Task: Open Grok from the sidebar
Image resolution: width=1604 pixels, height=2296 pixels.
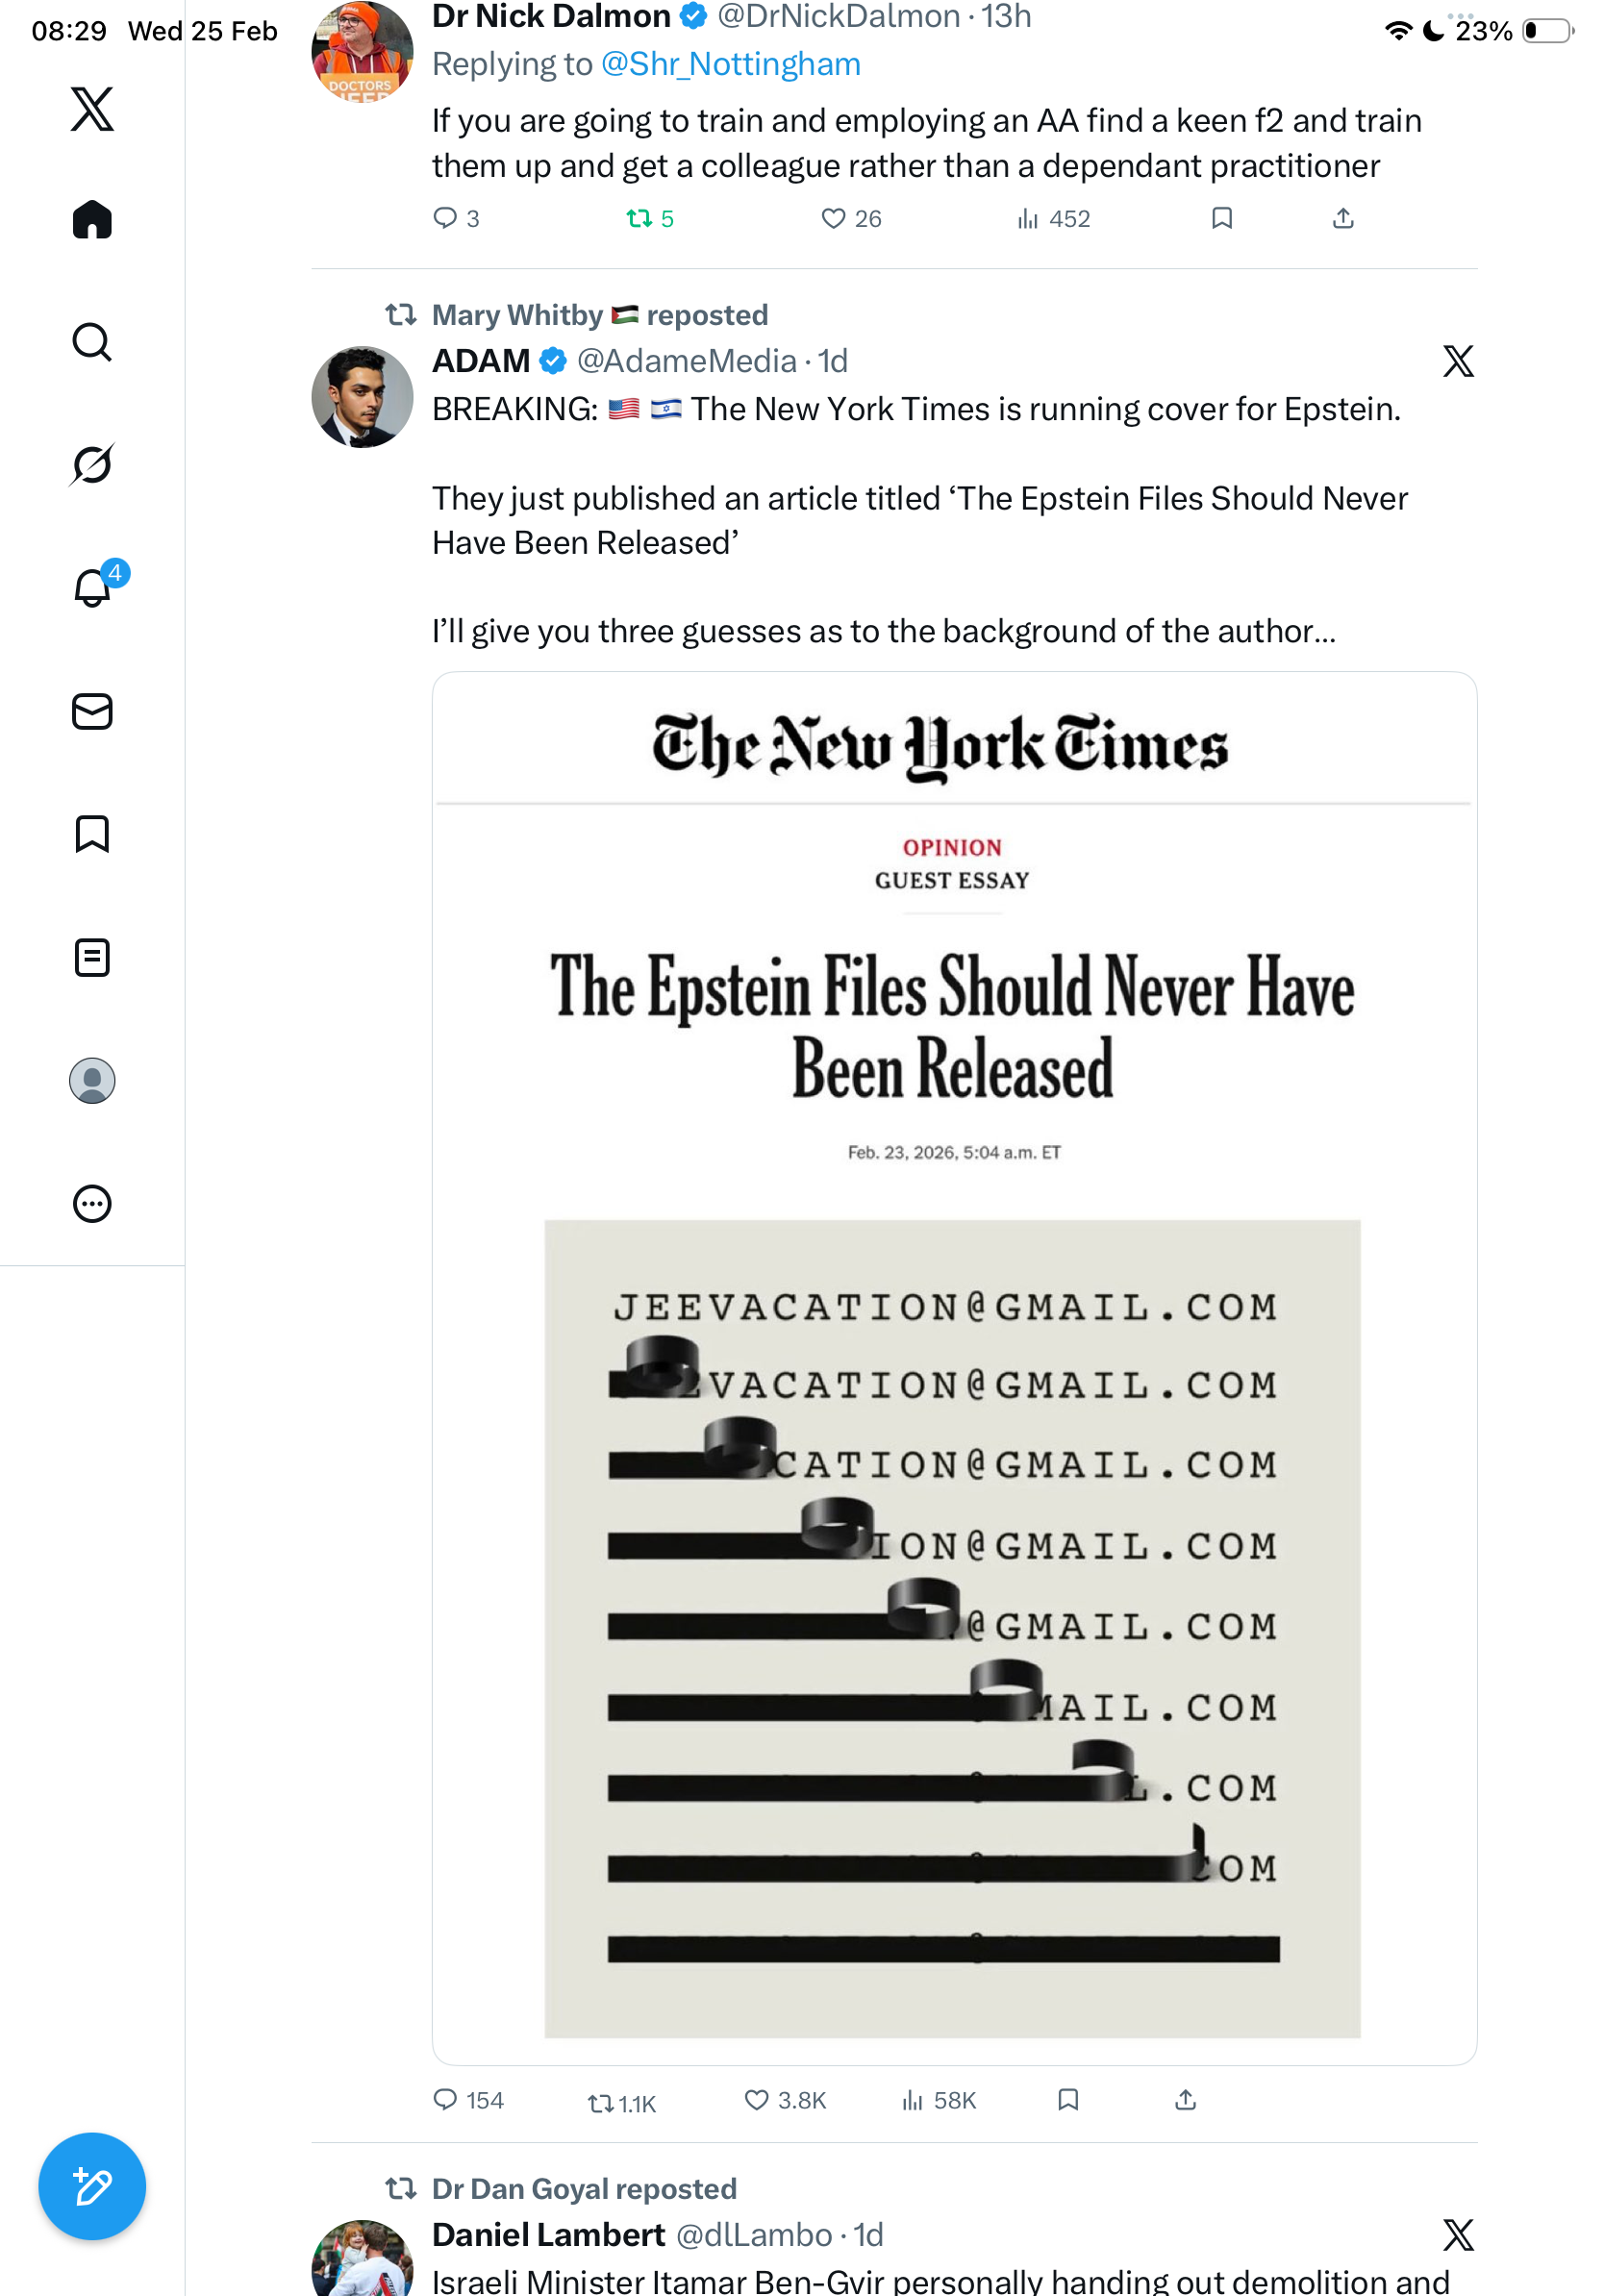Action: 92,464
